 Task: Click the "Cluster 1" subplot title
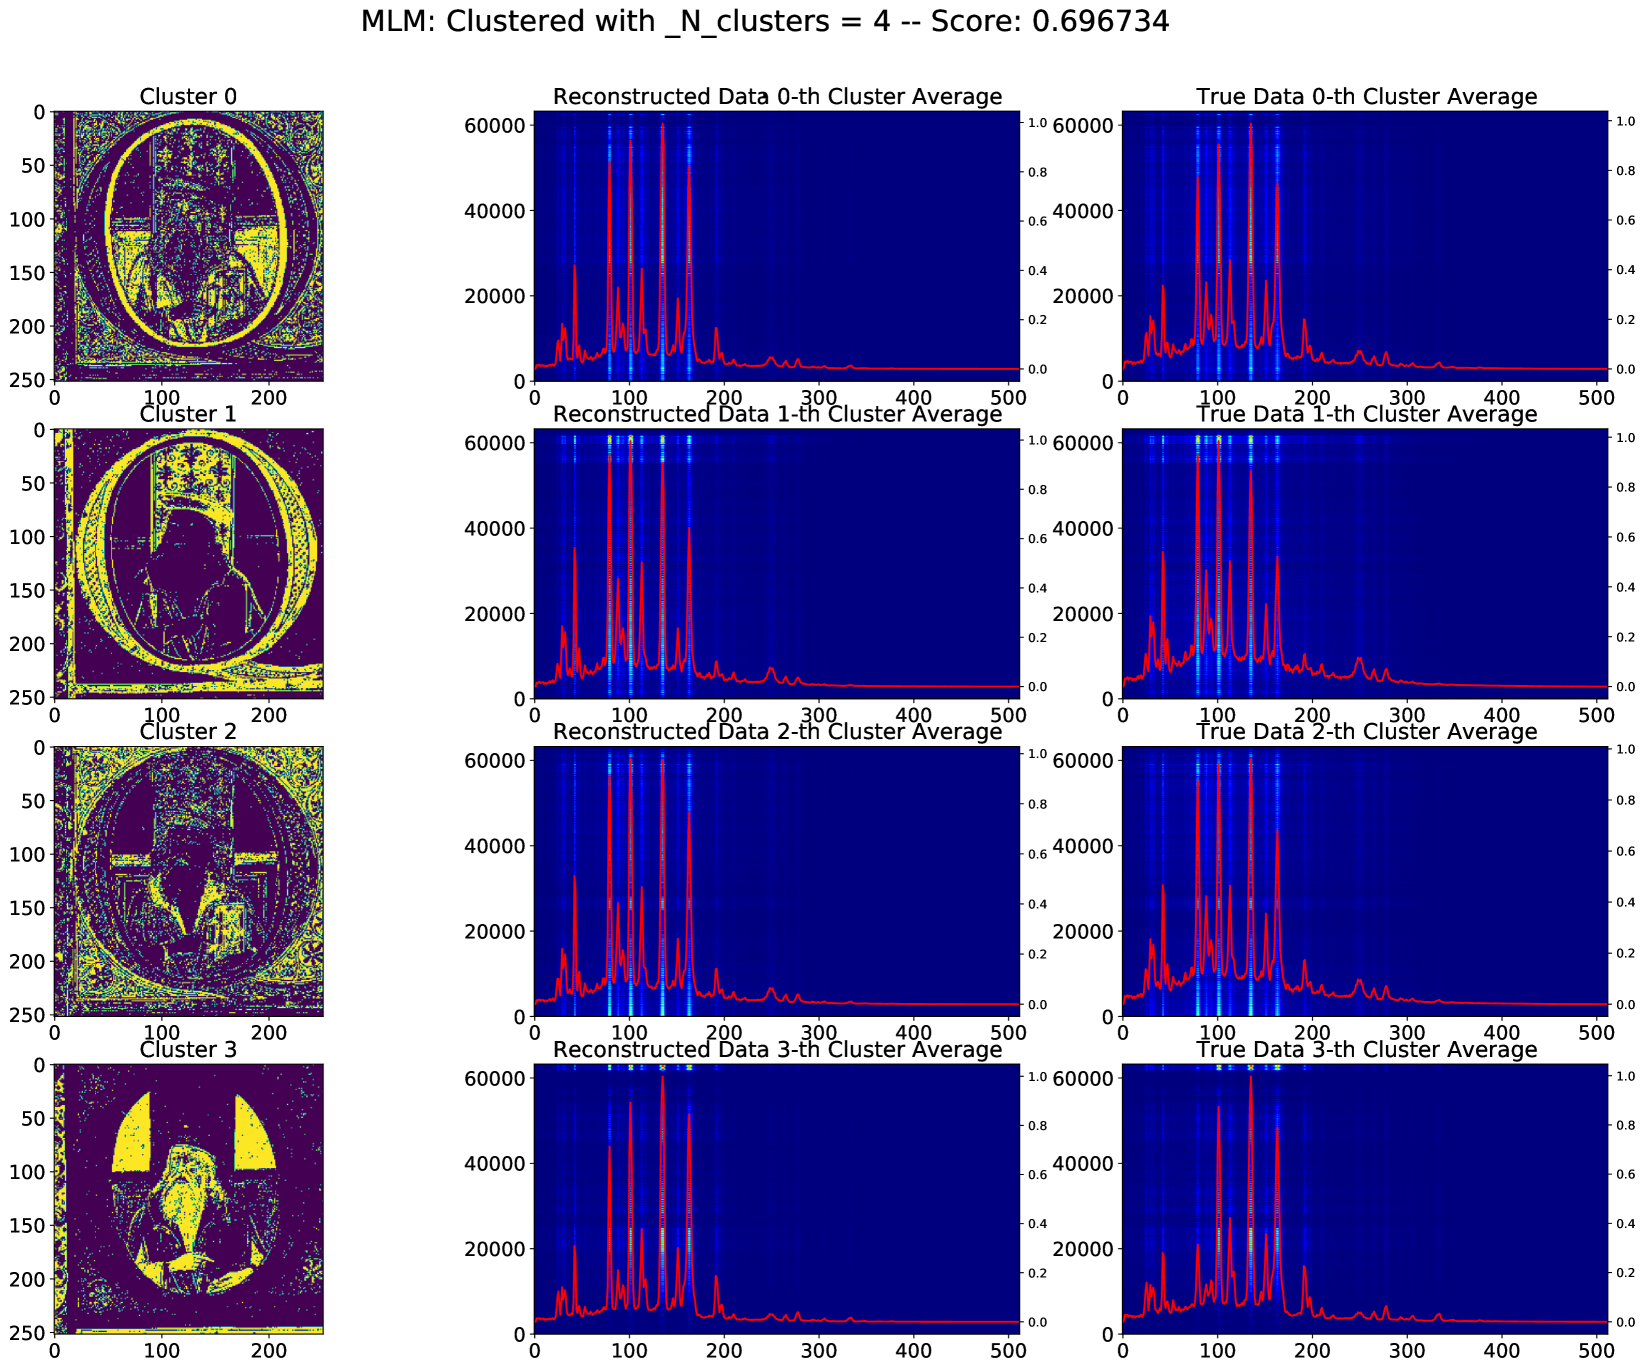[x=189, y=414]
